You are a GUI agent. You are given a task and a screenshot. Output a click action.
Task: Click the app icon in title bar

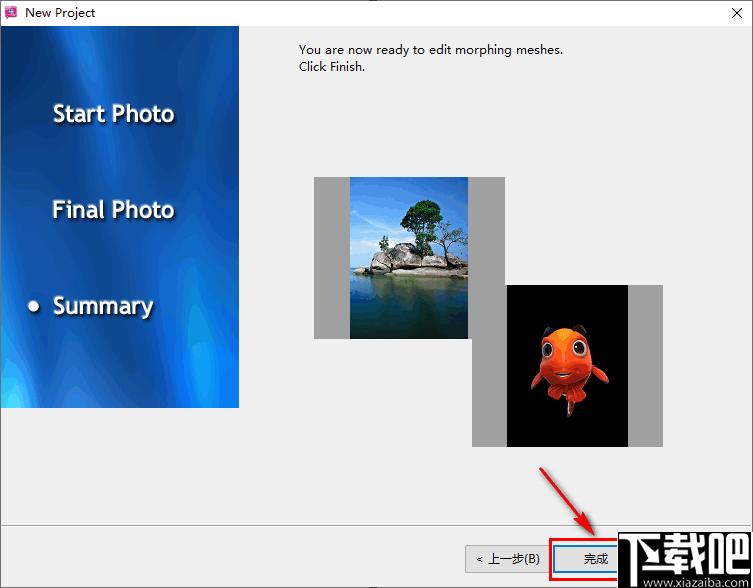(11, 12)
